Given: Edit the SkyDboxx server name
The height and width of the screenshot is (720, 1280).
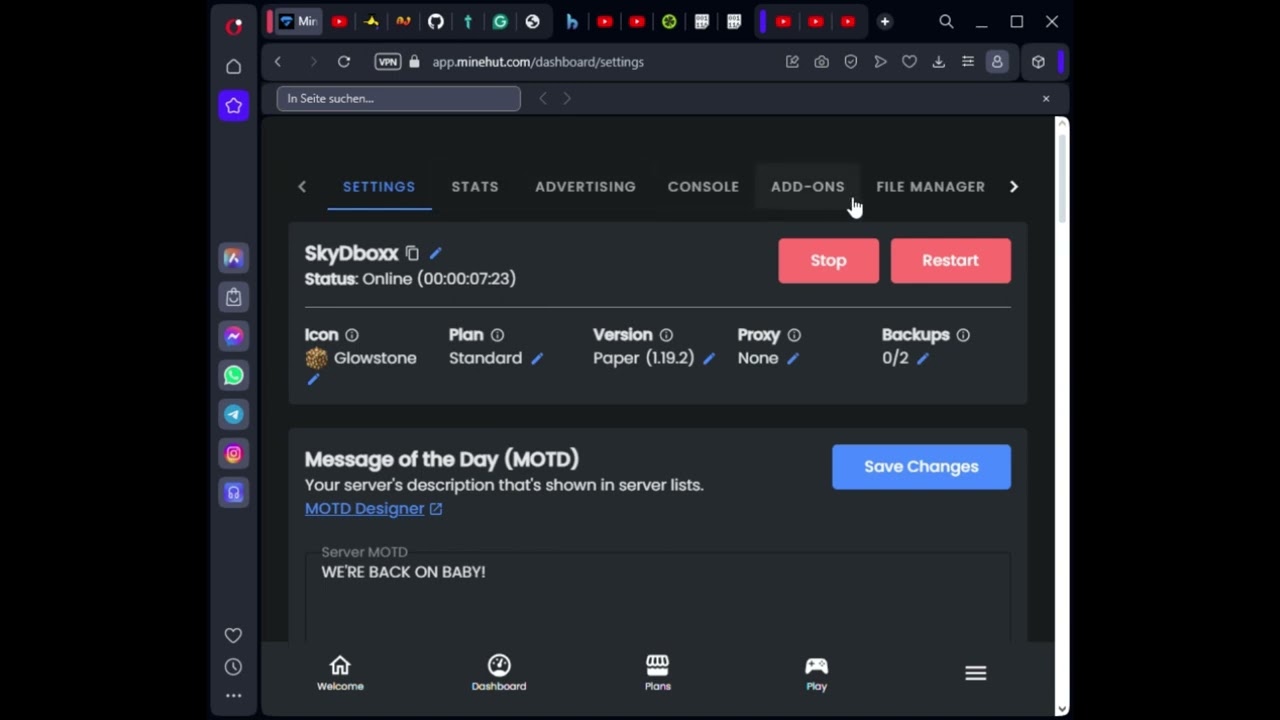Looking at the screenshot, I should 435,253.
